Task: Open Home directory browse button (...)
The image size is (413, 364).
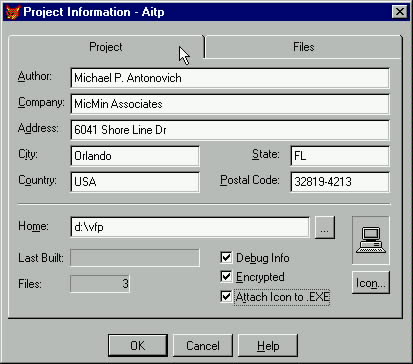Action: coord(325,228)
